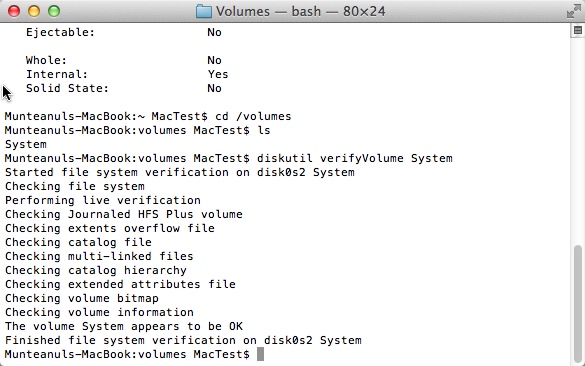This screenshot has height=366, width=585.
Task: Click 'Checking multi-linked files' line
Action: [99, 256]
